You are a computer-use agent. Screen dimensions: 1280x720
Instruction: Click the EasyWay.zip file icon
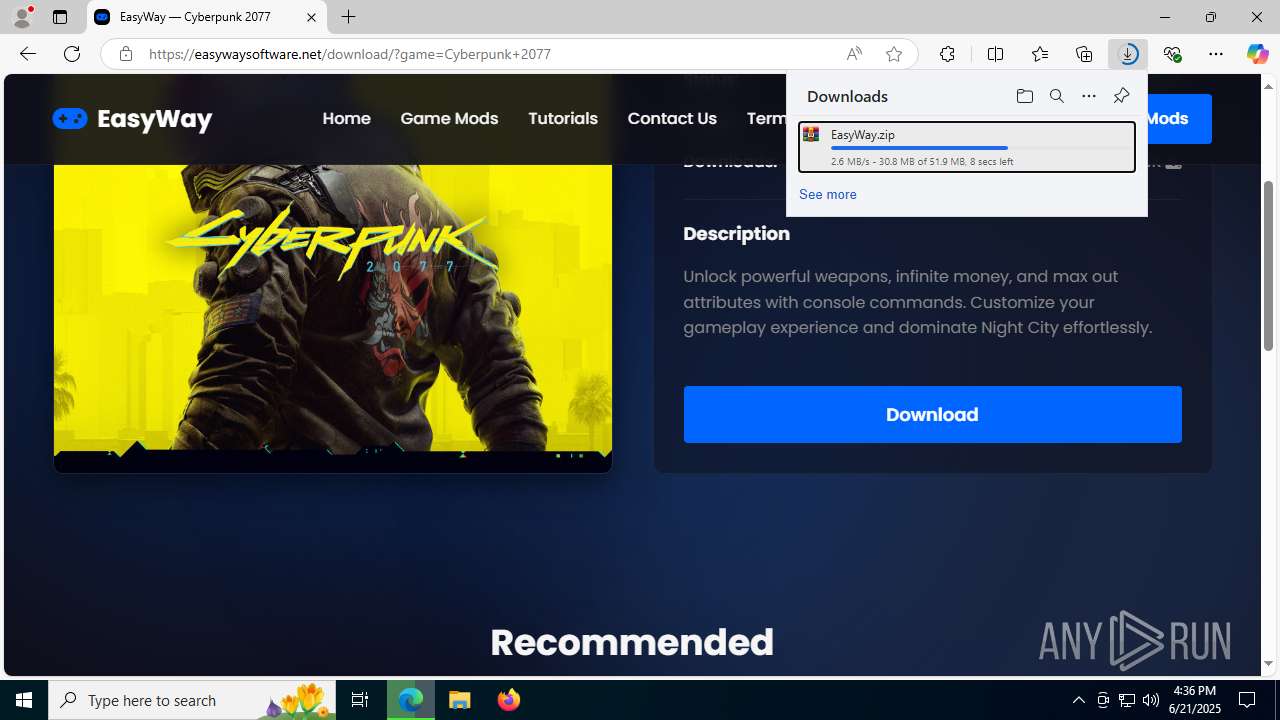(x=811, y=134)
